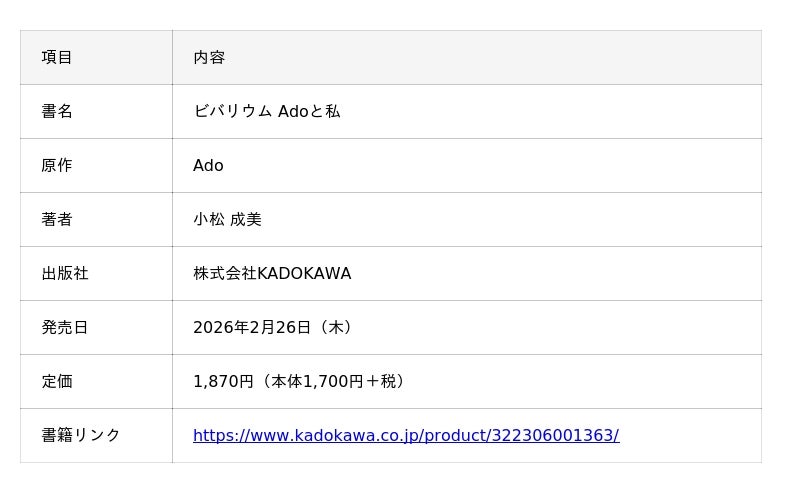The width and height of the screenshot is (800, 493).
Task: Click the price 1,870円
Action: tap(223, 382)
